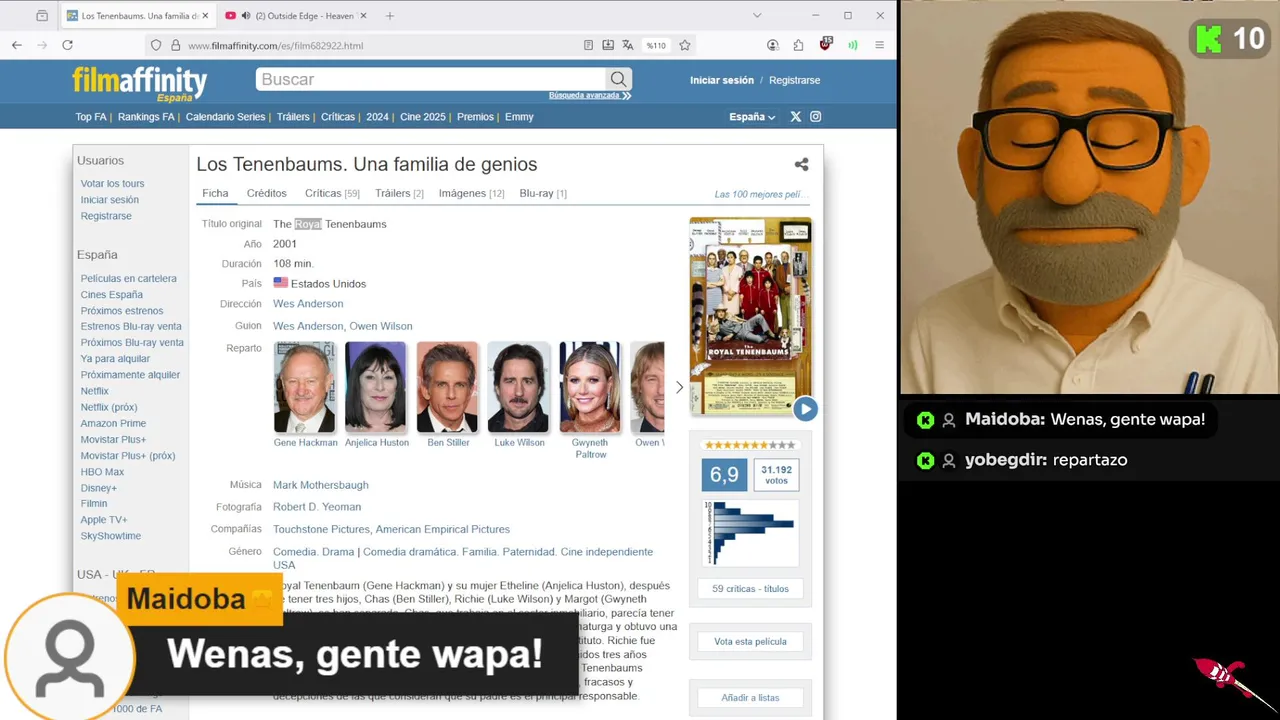Open the Cine 2025 menu item
The height and width of the screenshot is (720, 1280).
(x=423, y=117)
